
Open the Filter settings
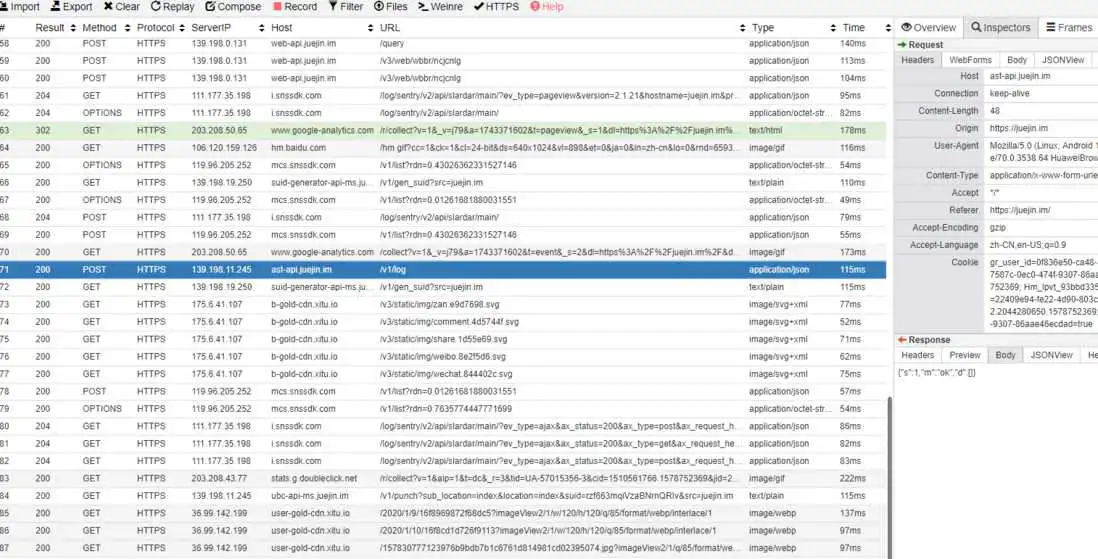tap(345, 6)
